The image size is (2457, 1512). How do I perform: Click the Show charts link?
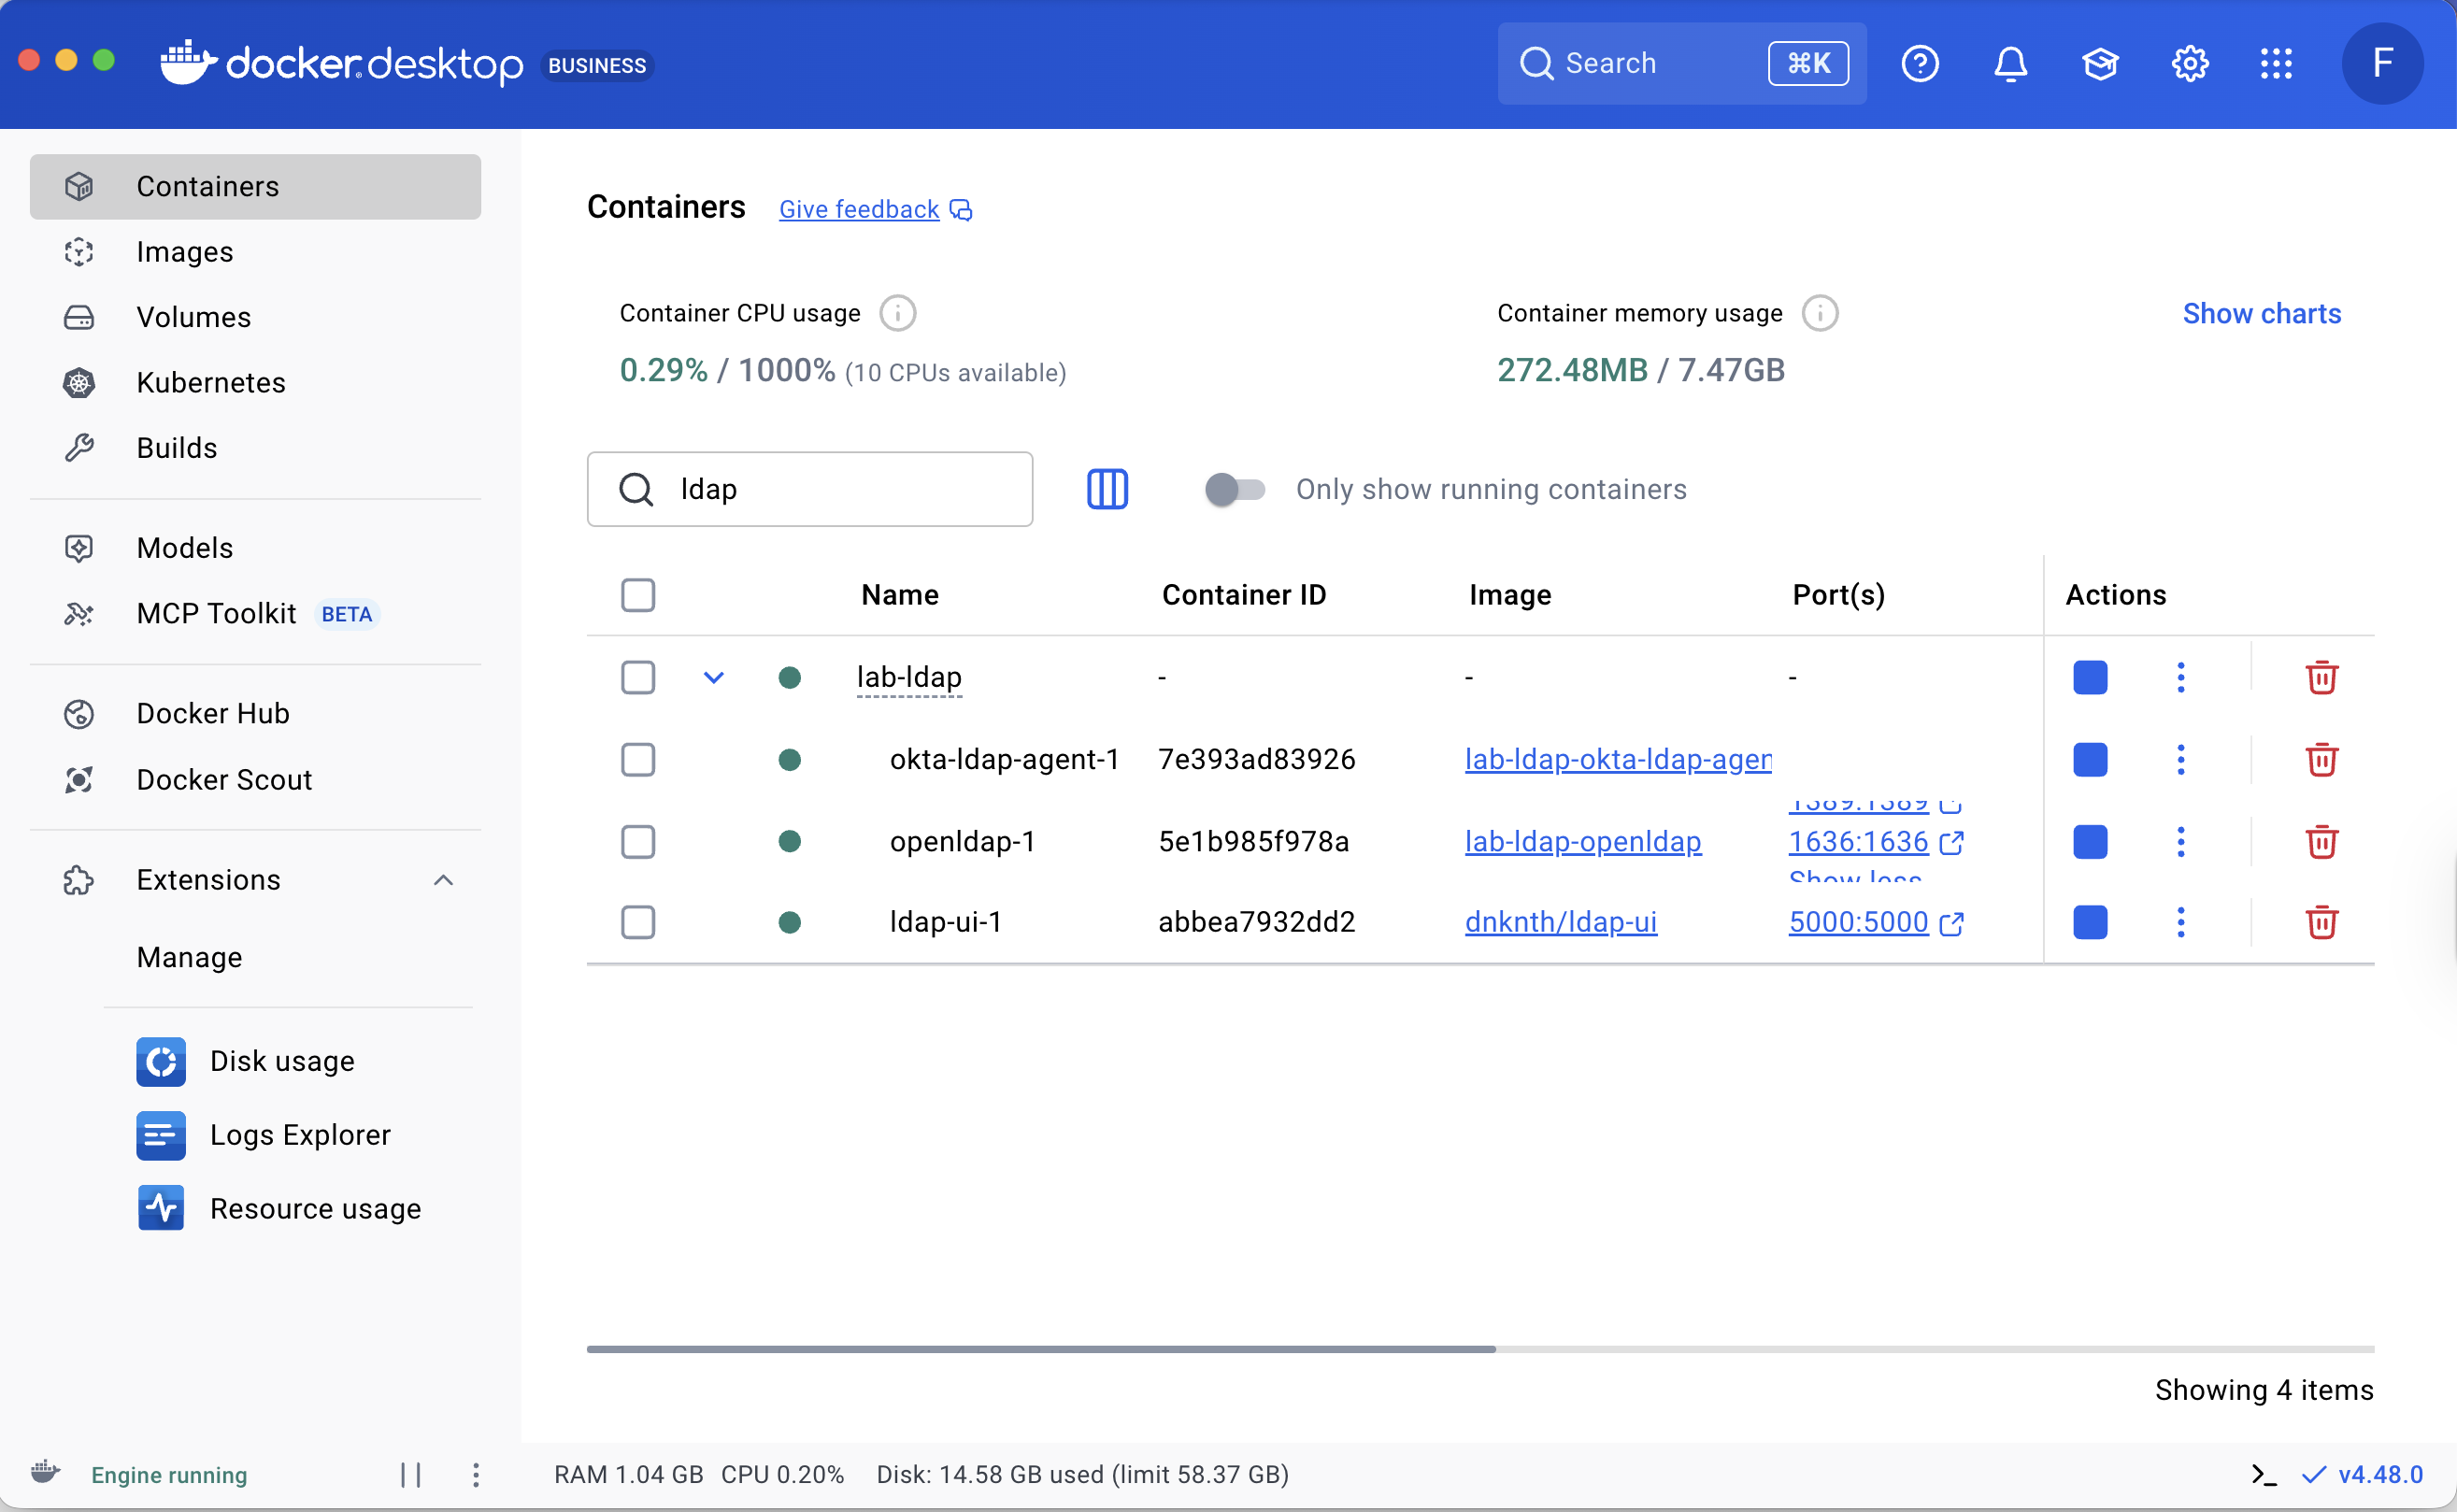(2262, 313)
